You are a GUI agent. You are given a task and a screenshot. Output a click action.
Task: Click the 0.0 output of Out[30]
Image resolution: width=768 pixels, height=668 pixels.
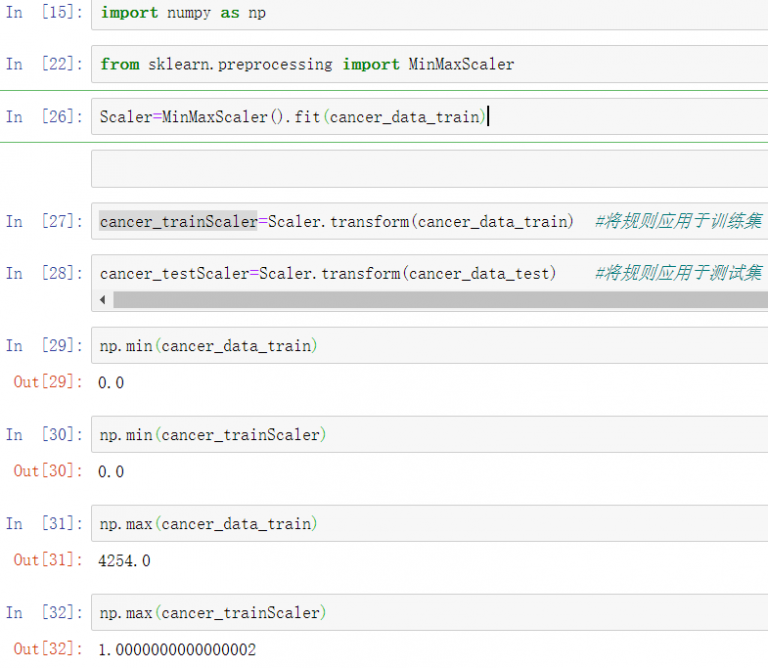click(x=111, y=471)
